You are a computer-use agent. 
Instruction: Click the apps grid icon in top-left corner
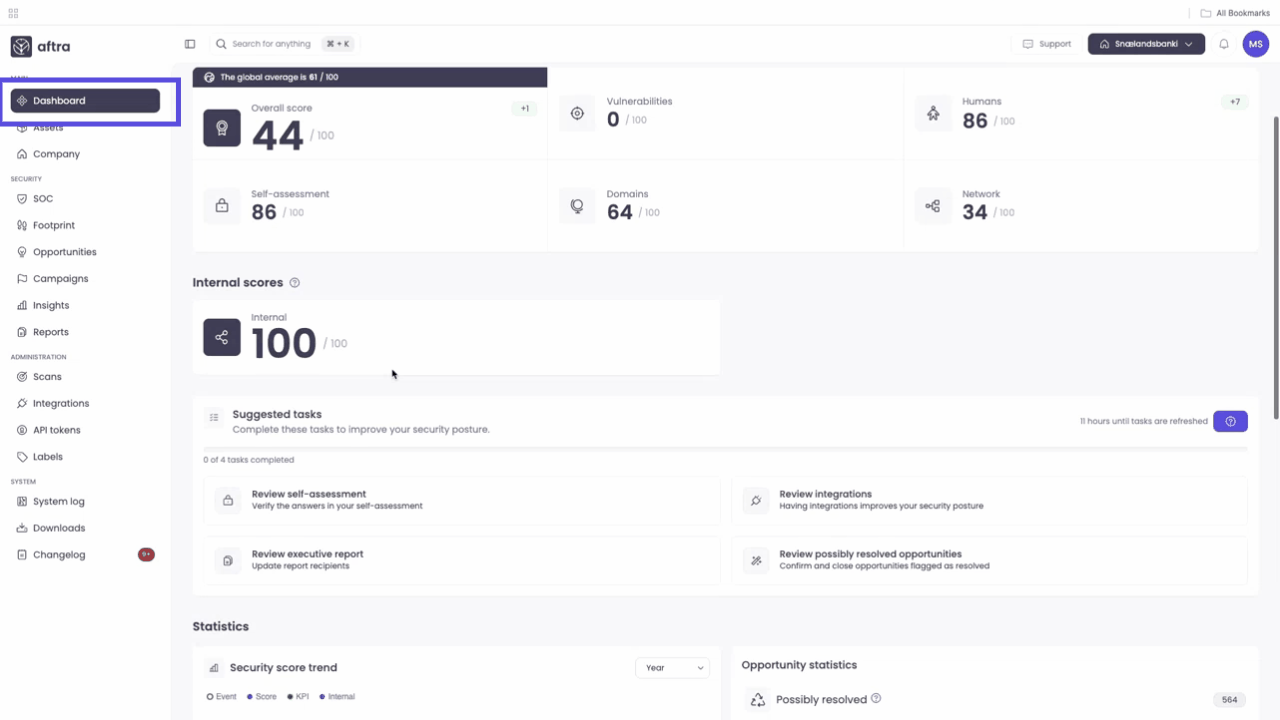click(x=13, y=12)
